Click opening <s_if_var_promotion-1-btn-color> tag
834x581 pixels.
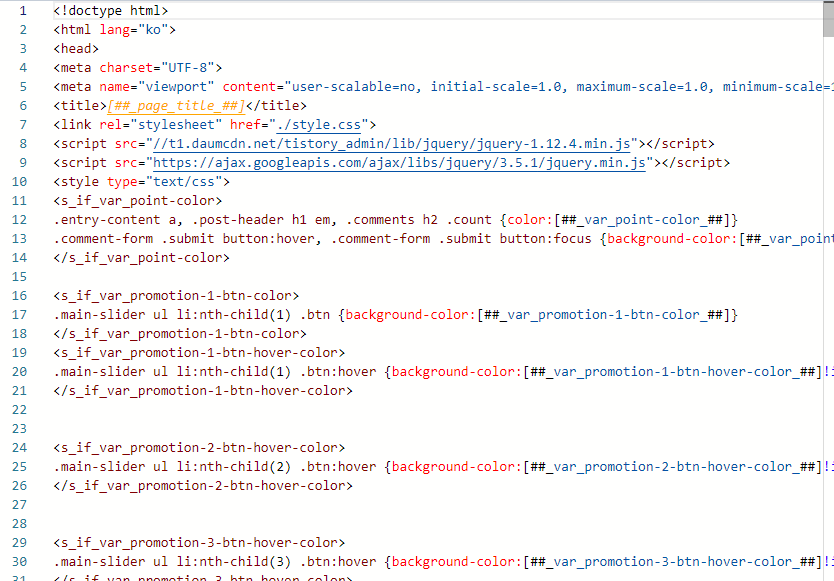click(176, 296)
